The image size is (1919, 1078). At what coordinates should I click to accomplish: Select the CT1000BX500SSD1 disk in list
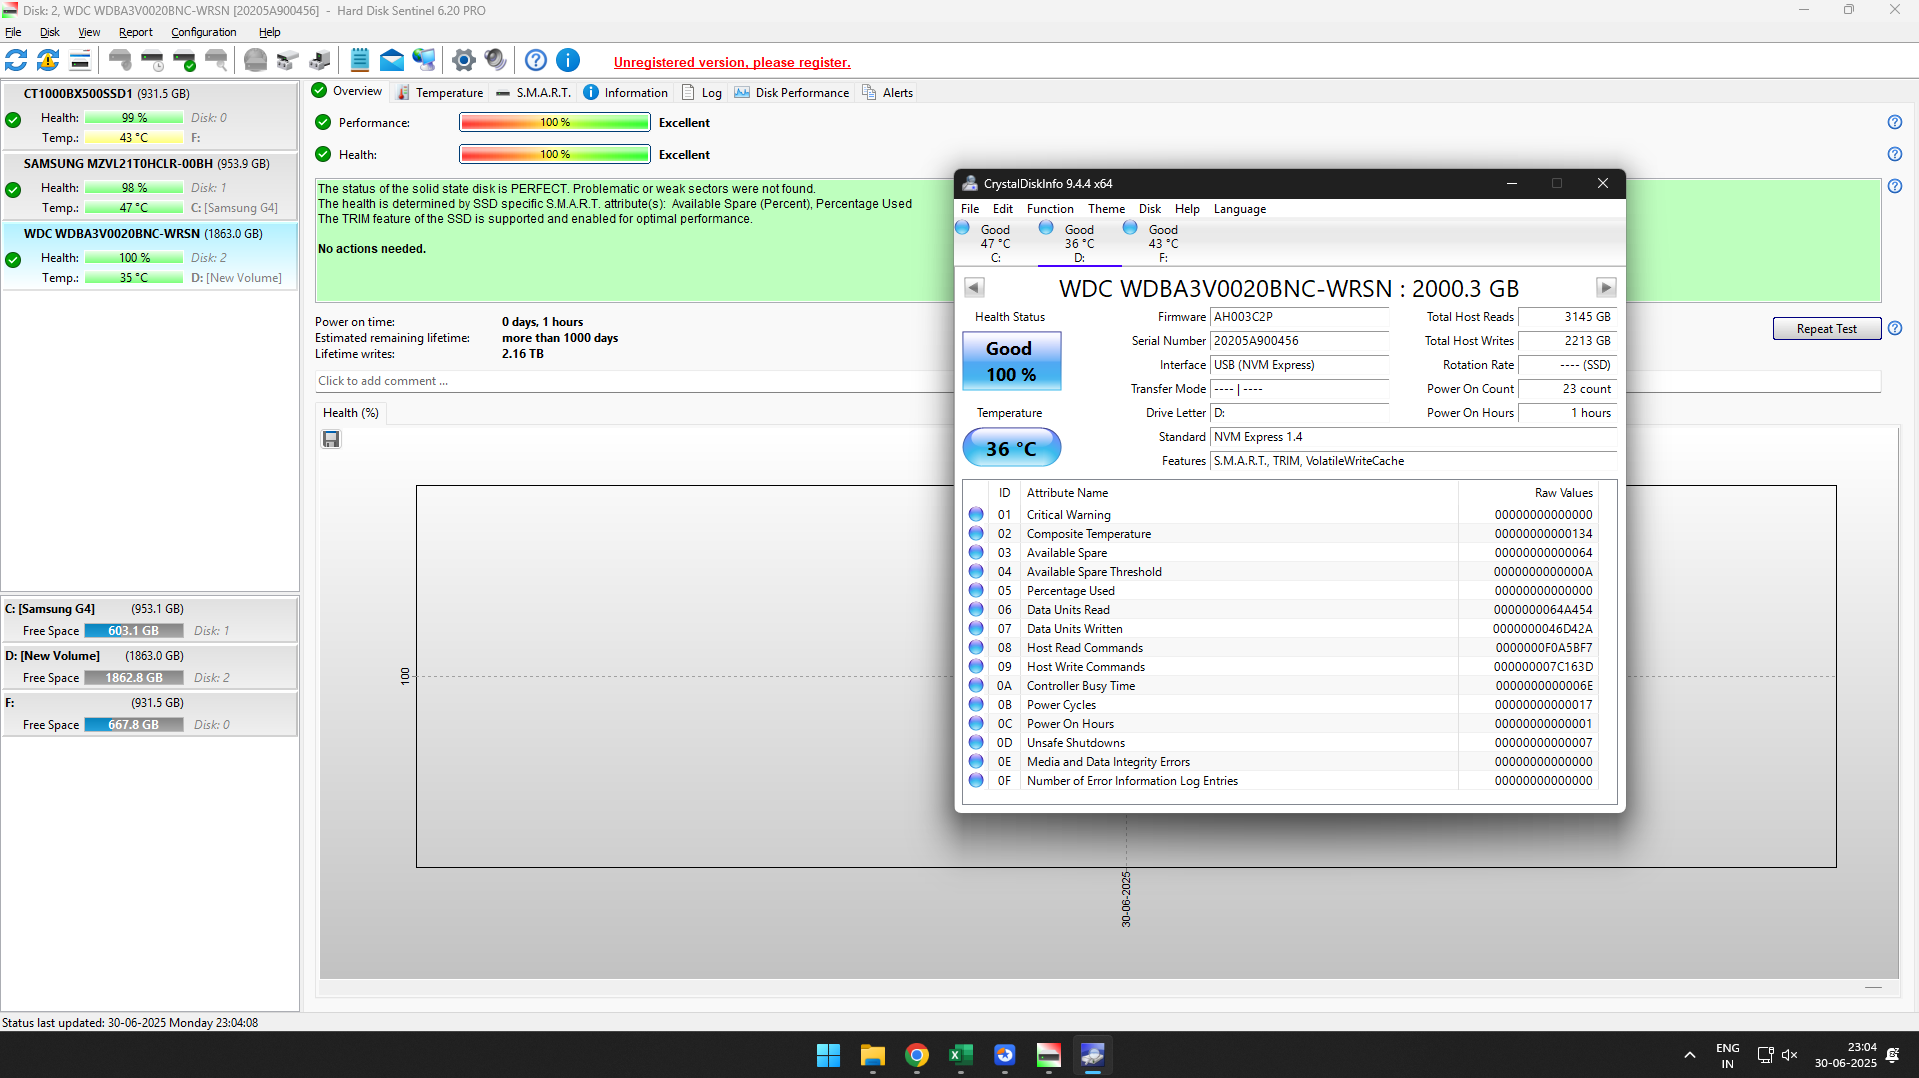106,94
